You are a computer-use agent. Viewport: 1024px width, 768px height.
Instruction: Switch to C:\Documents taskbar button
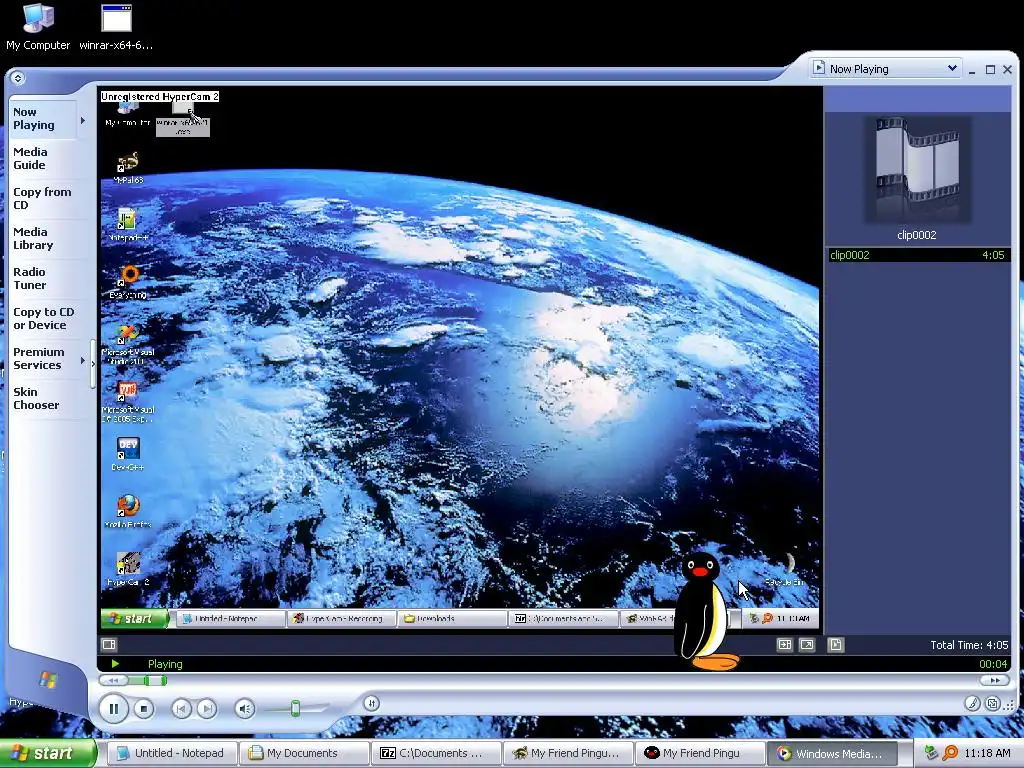pyautogui.click(x=436, y=753)
